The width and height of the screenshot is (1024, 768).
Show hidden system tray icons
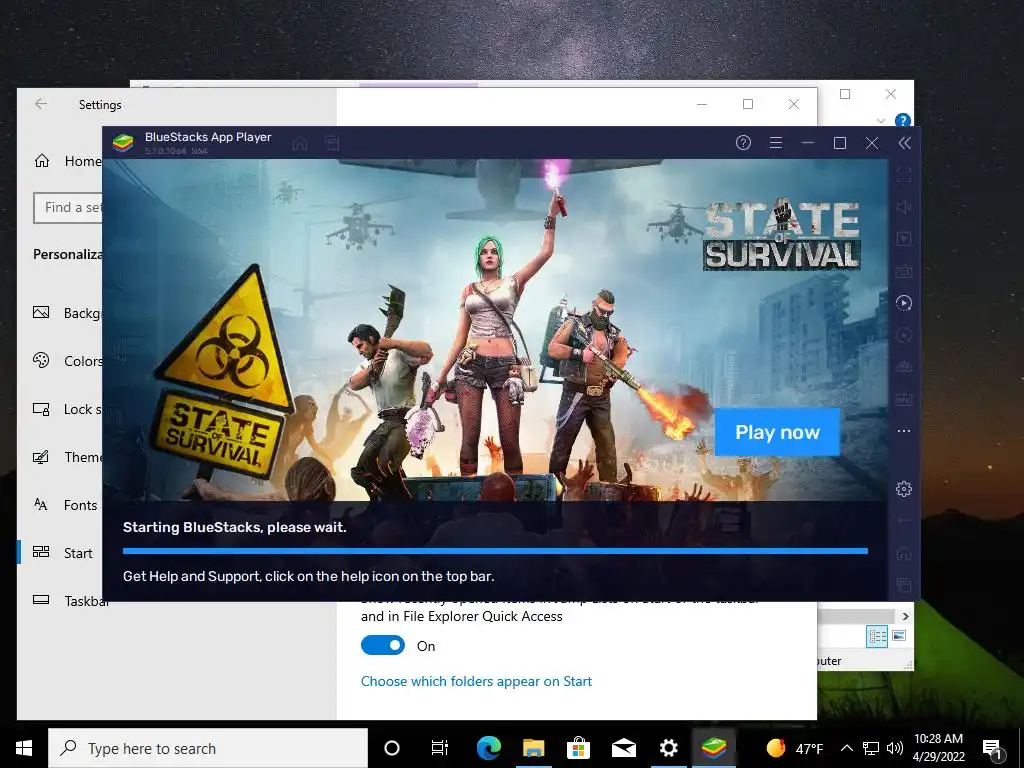point(846,748)
